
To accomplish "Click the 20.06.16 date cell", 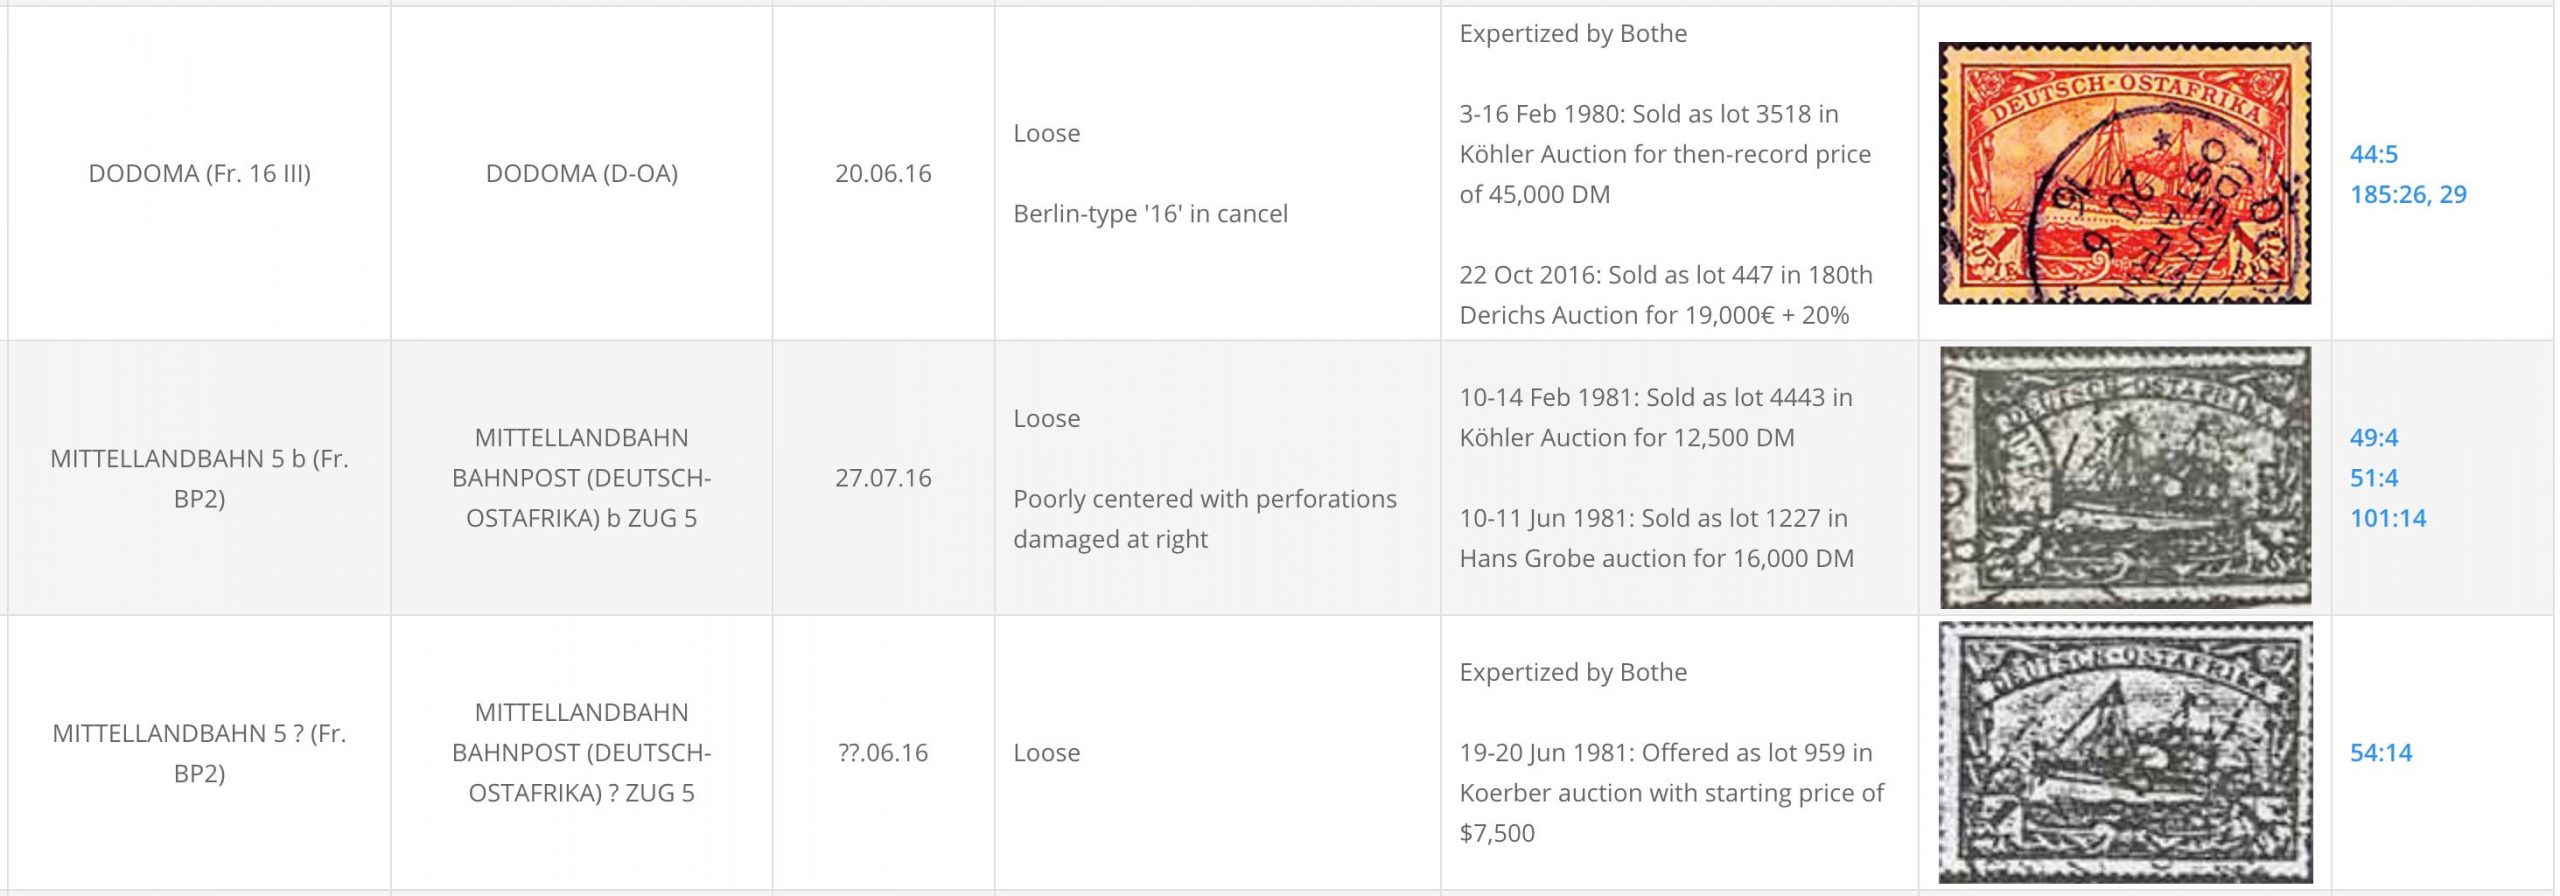I will [x=883, y=173].
